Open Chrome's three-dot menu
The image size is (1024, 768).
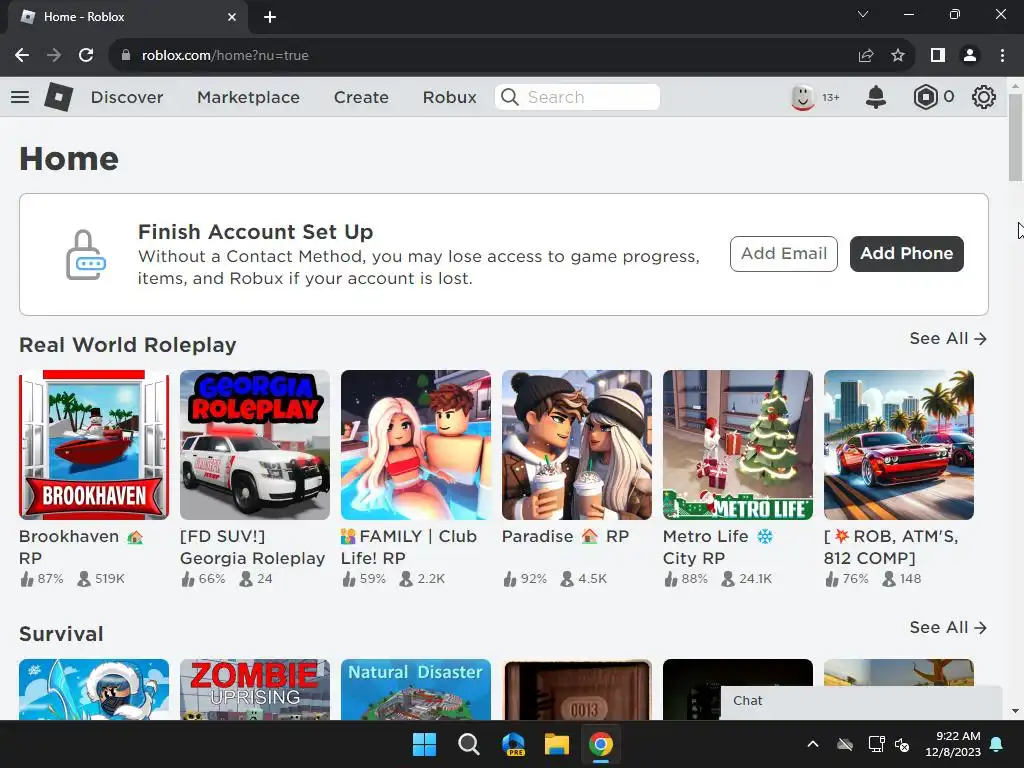(x=1002, y=56)
